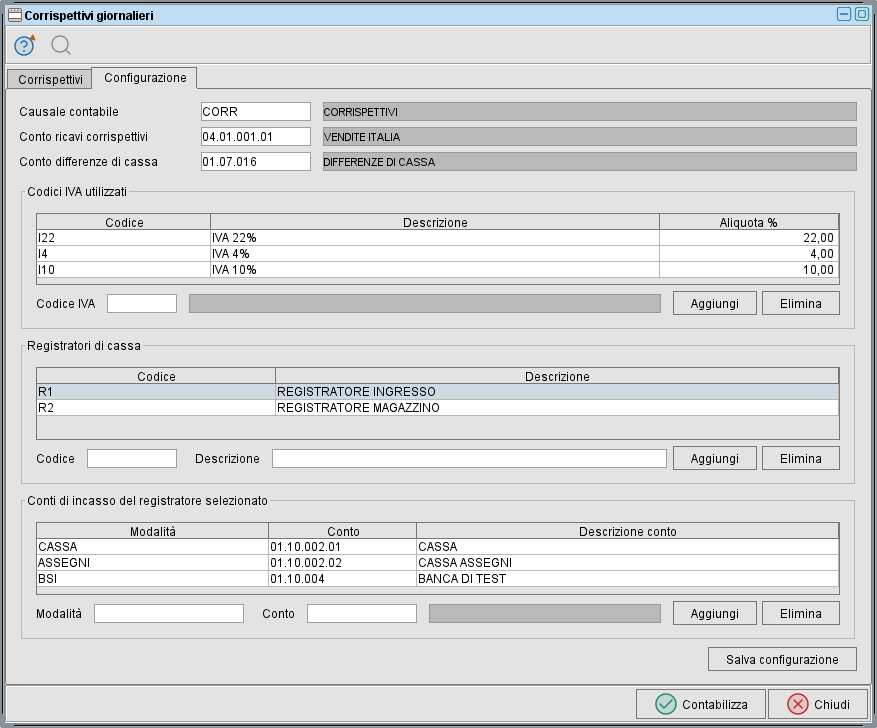Click the Modalità input field
Viewport: 877px width, 728px height.
(169, 613)
